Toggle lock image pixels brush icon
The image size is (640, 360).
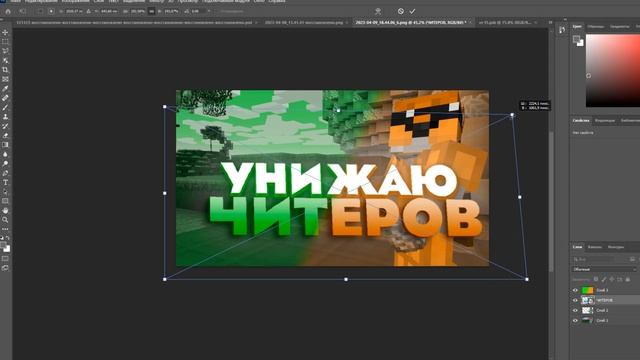coord(604,279)
